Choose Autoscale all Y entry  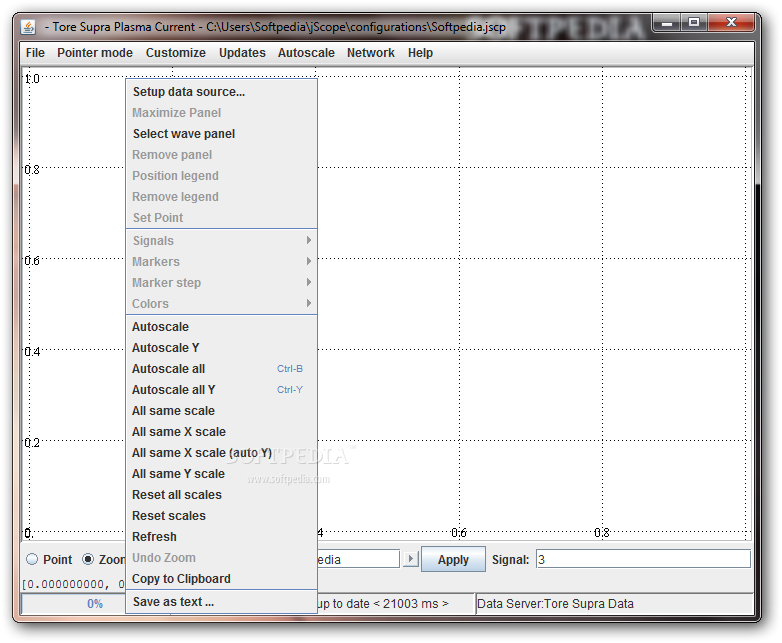221,390
